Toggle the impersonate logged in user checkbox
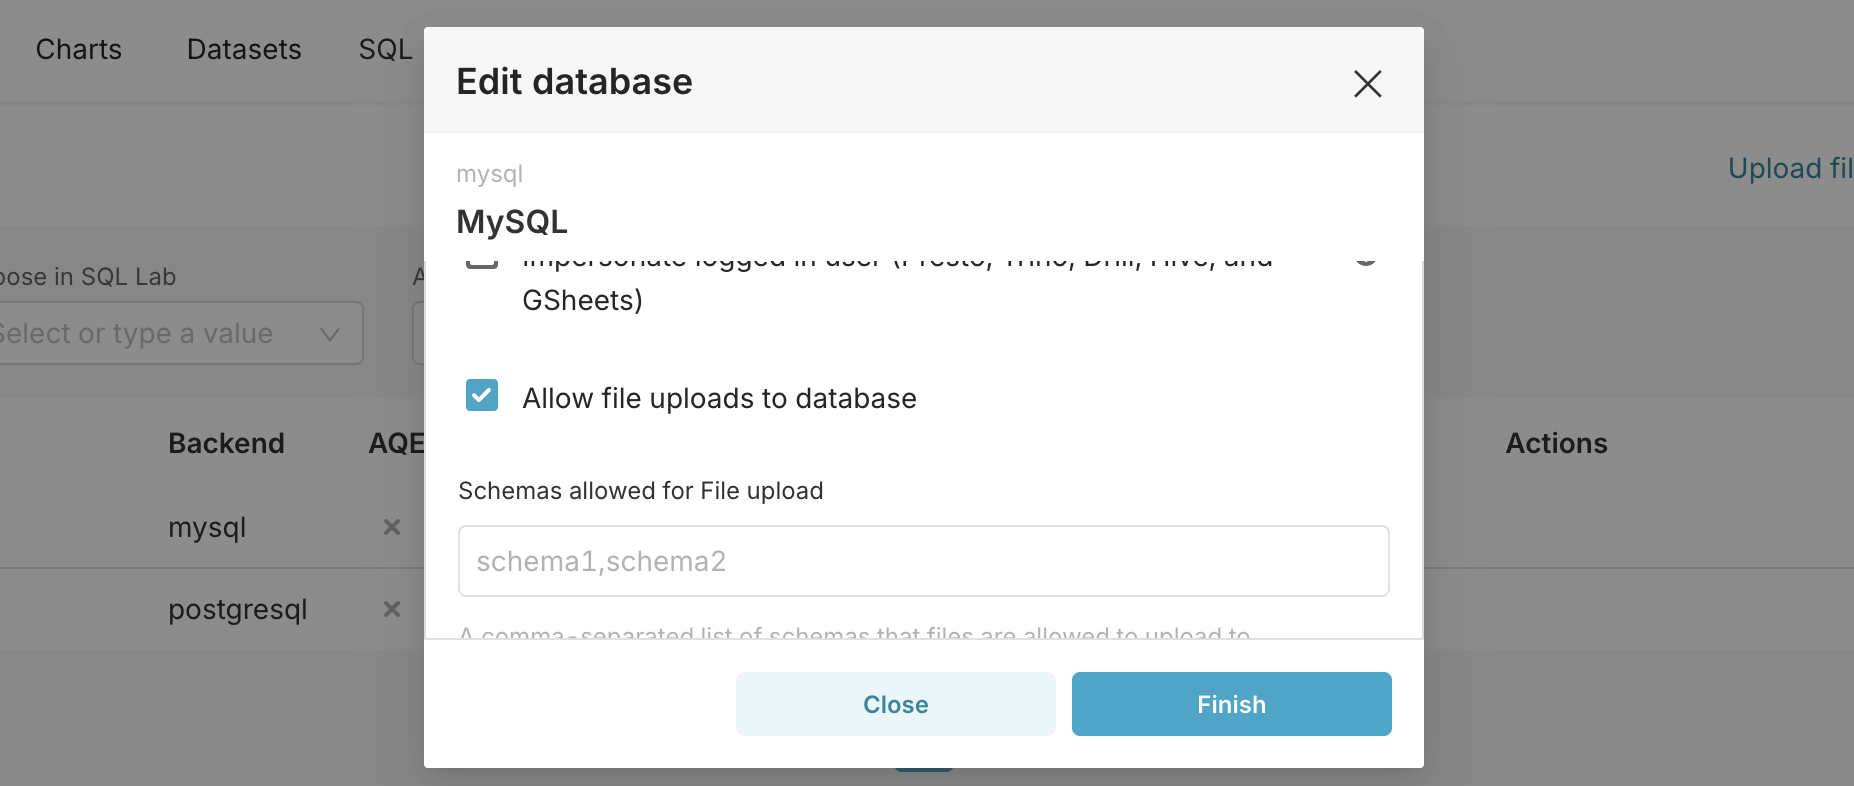 (482, 262)
